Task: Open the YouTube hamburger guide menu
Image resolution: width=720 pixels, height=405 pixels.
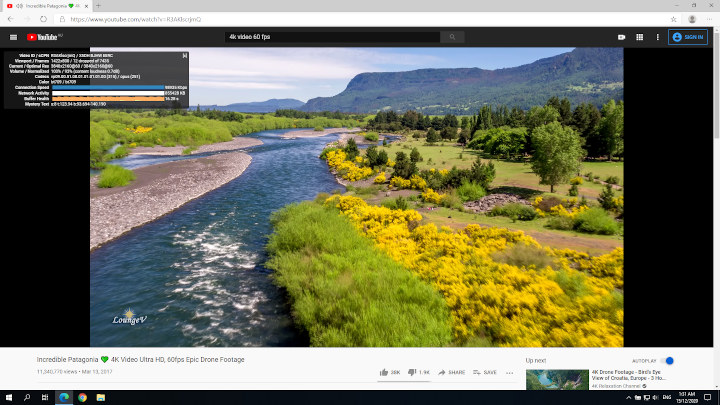Action: pos(13,37)
